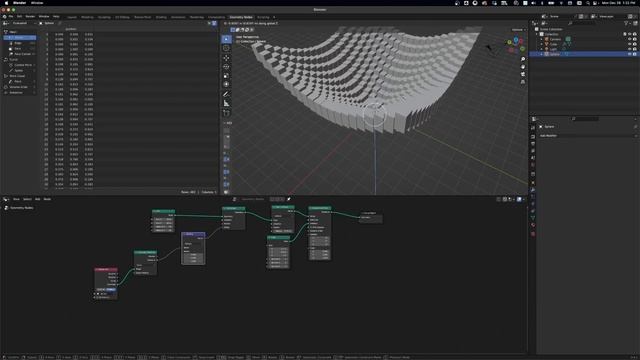Viewport: 640px width, 360px height.
Task: Open the Material properties tab
Action: [x=533, y=225]
